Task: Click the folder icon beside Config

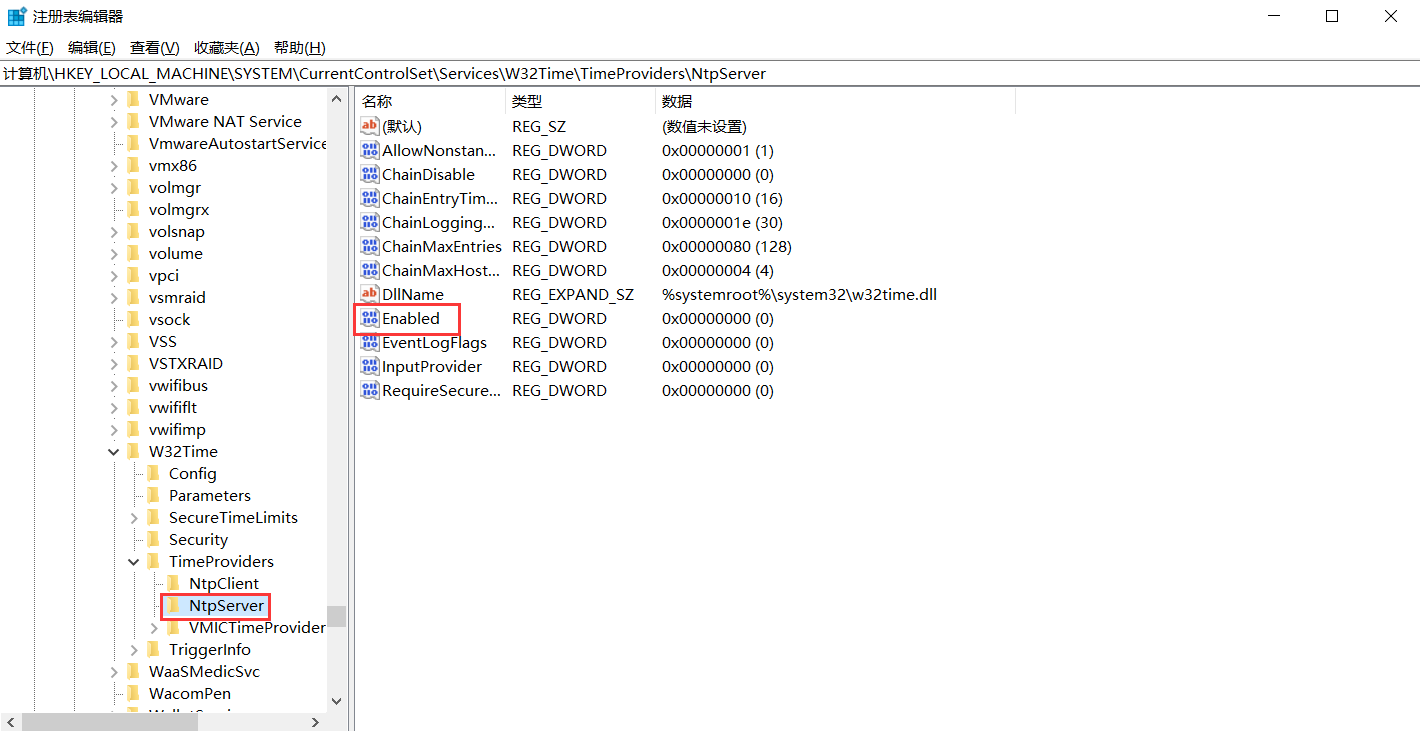Action: (x=153, y=474)
